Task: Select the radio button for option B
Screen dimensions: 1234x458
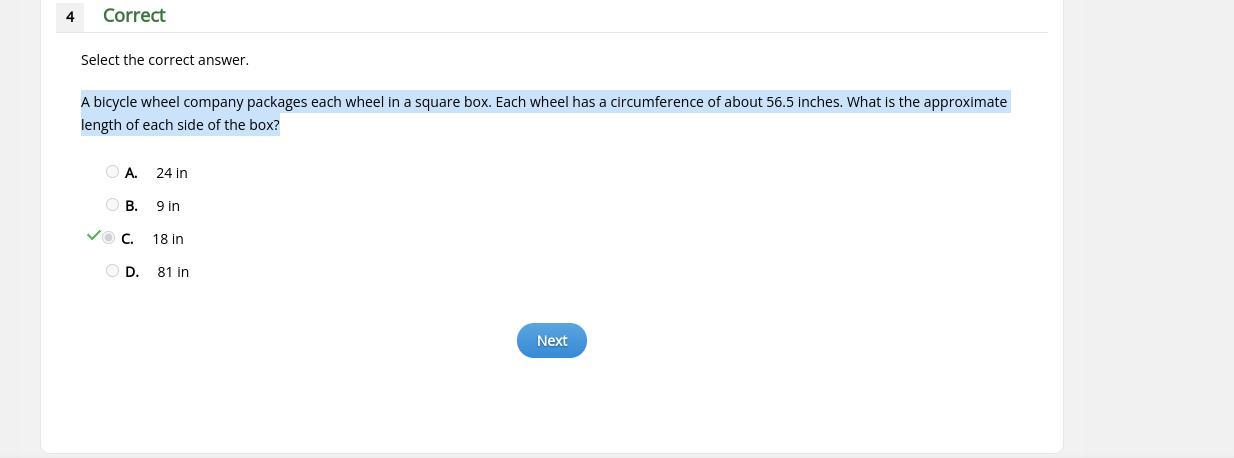Action: pyautogui.click(x=112, y=205)
